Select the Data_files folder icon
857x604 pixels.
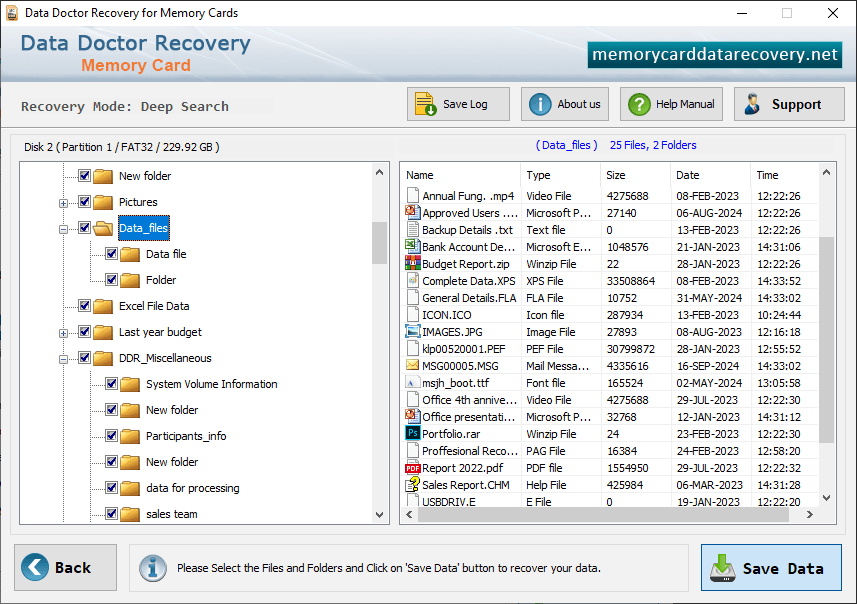click(103, 228)
